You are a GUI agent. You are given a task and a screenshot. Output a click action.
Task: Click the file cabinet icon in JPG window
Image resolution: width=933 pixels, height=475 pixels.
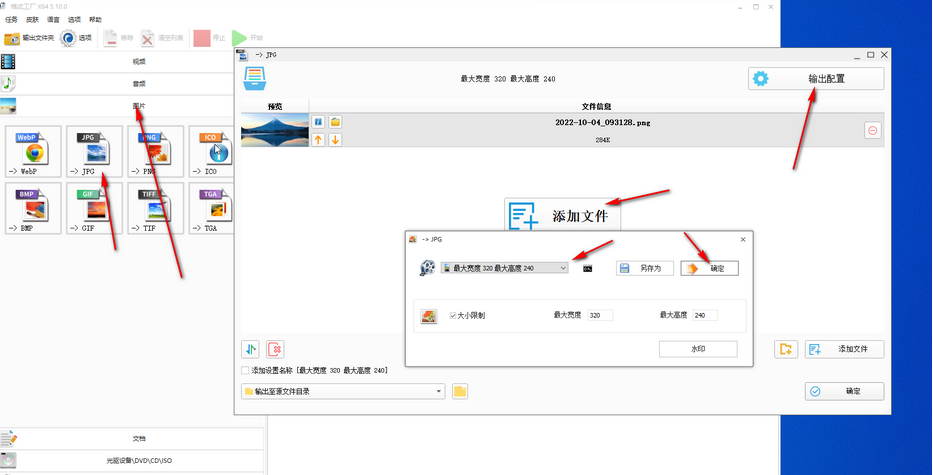255,78
